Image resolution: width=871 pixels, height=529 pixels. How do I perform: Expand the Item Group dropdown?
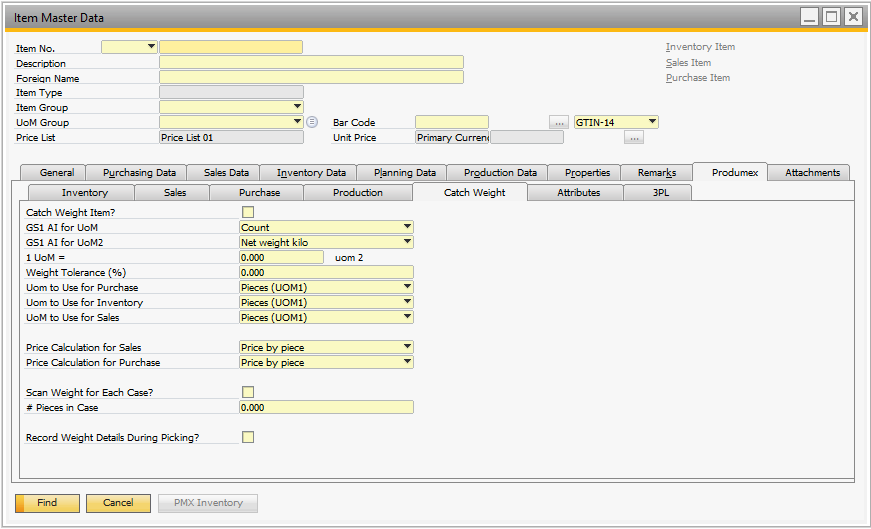[297, 107]
